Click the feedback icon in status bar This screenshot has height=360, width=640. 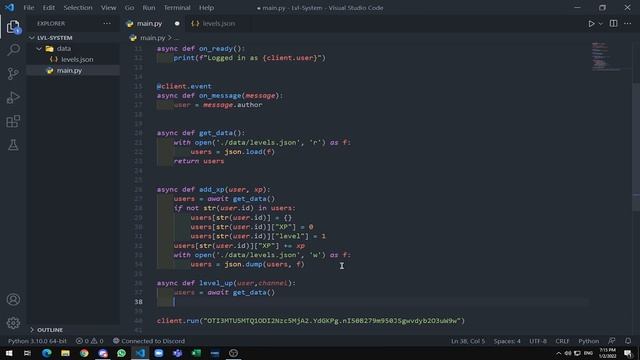[611, 341]
